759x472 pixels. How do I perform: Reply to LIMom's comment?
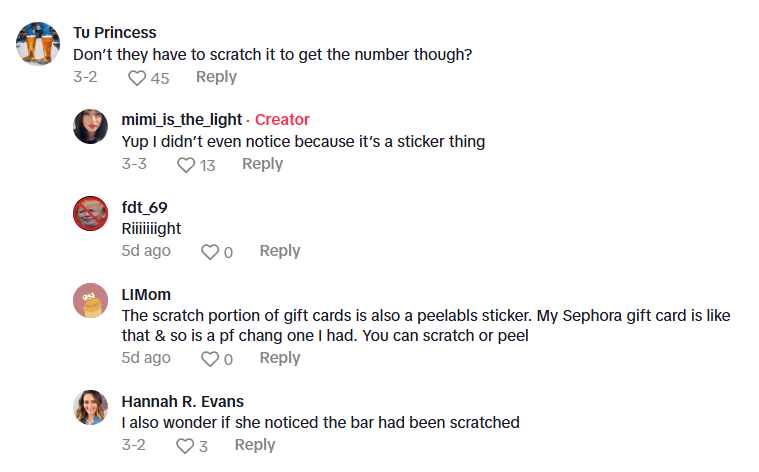tap(280, 358)
